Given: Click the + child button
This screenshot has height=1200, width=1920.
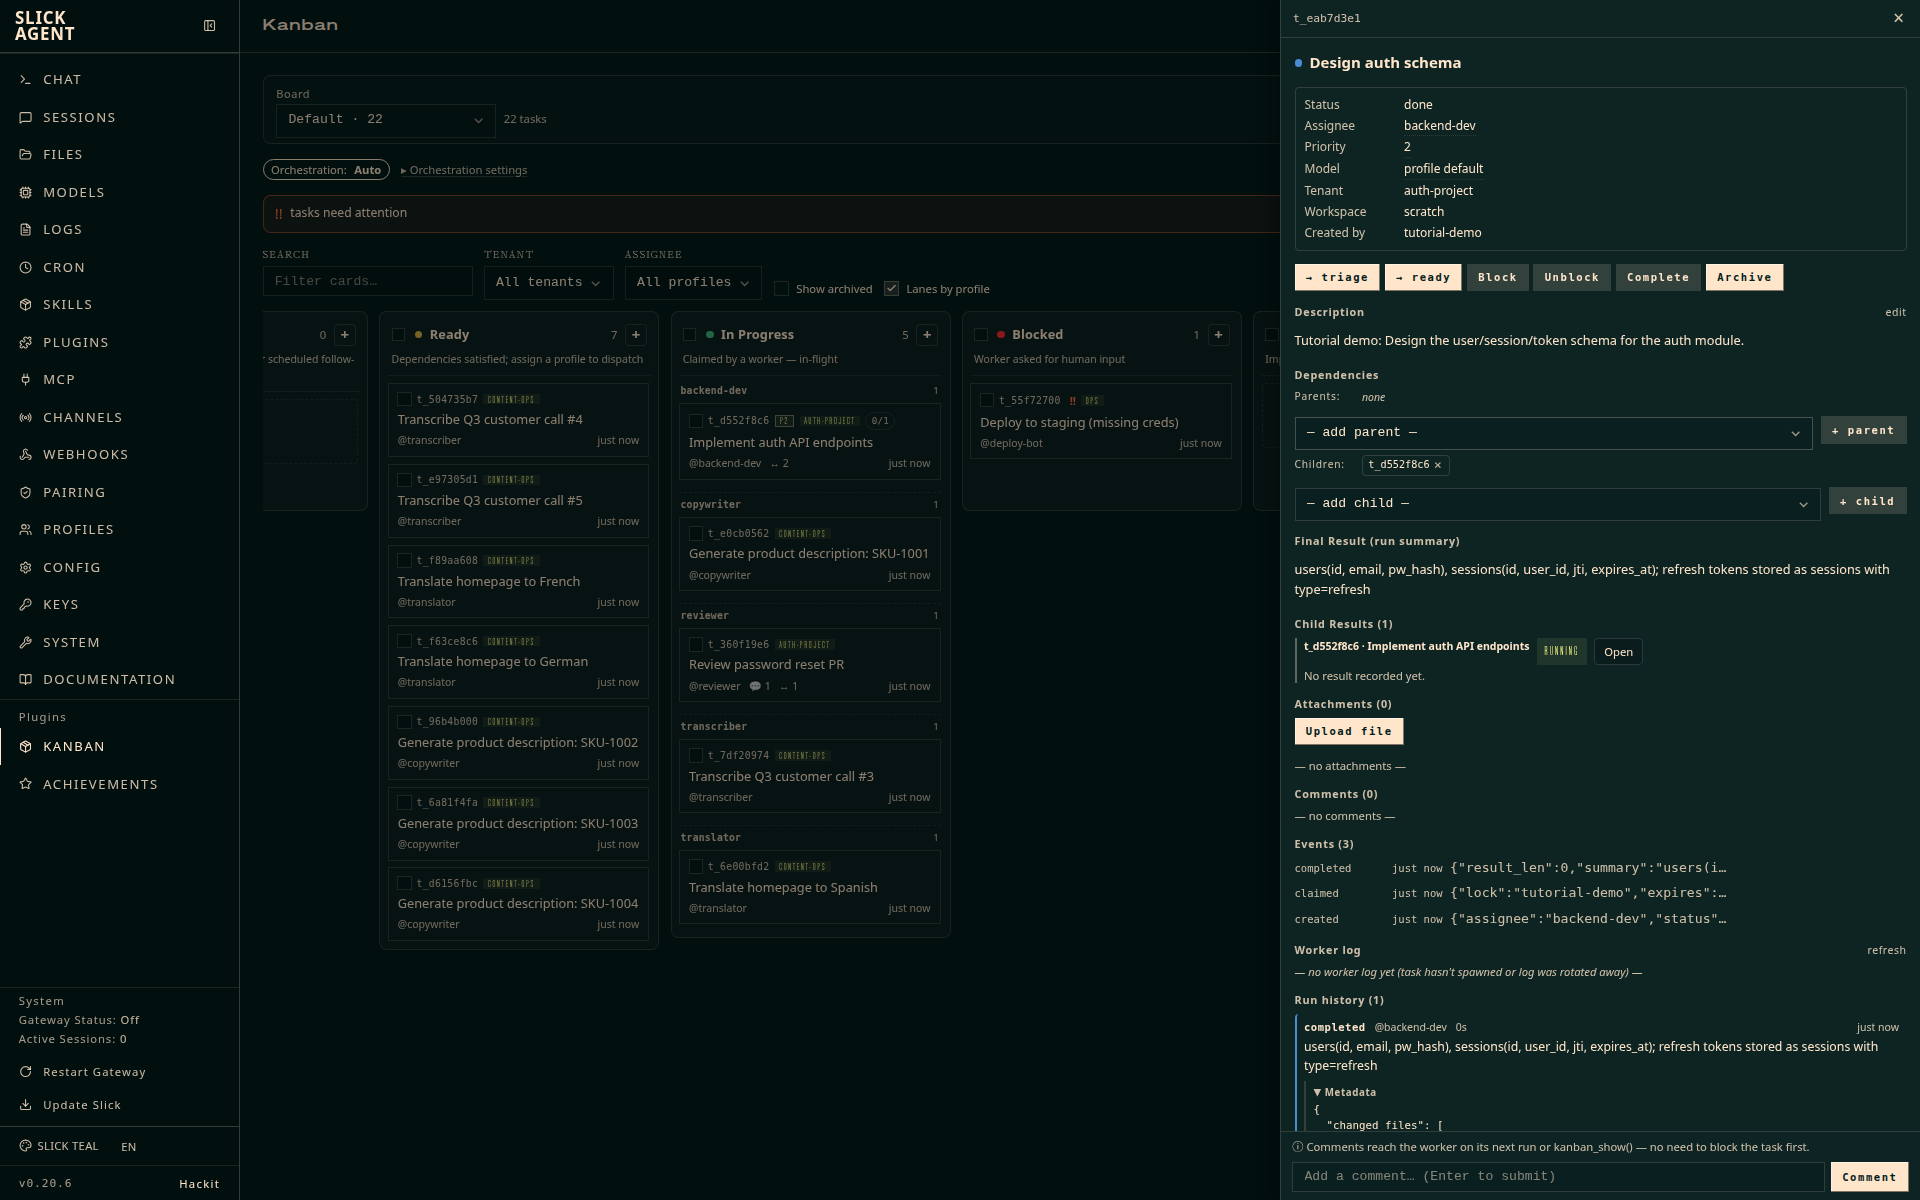Looking at the screenshot, I should [x=1867, y=502].
